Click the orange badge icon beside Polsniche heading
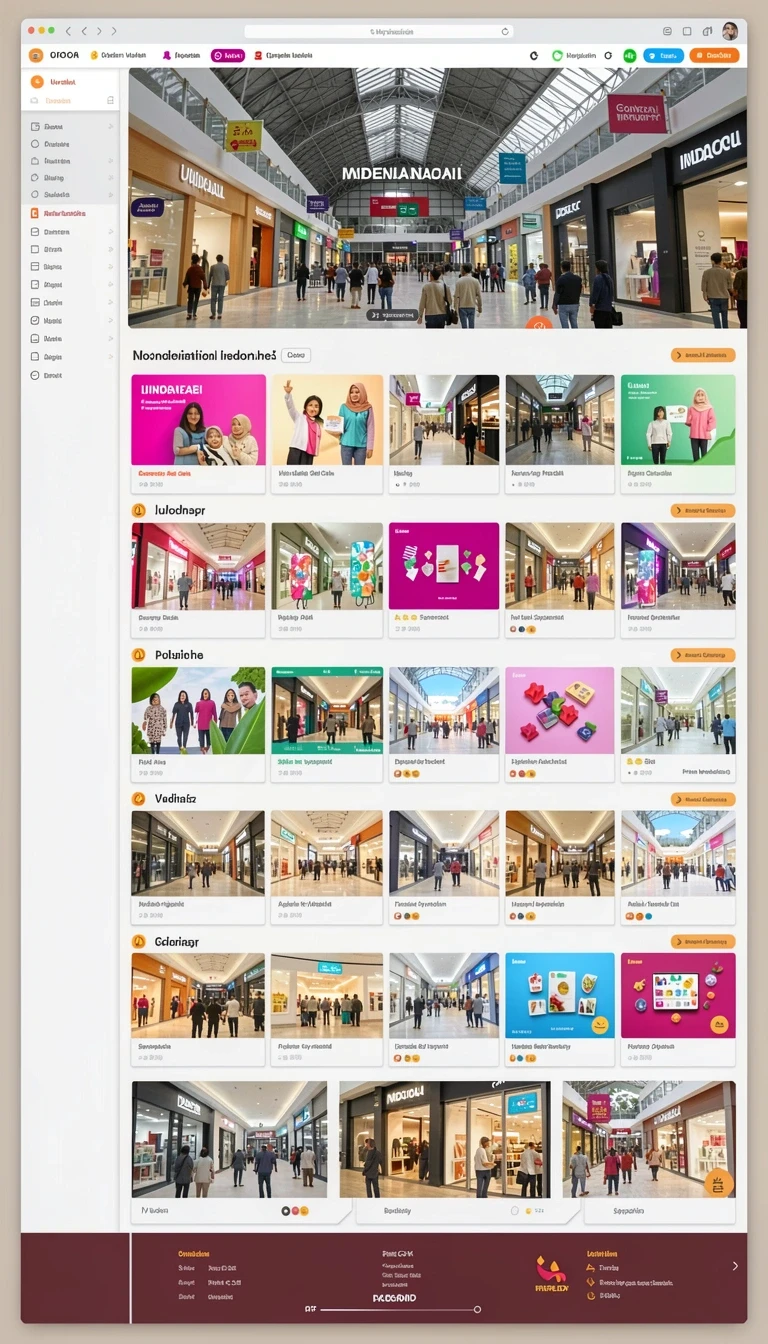This screenshot has height=1344, width=768. coord(139,655)
